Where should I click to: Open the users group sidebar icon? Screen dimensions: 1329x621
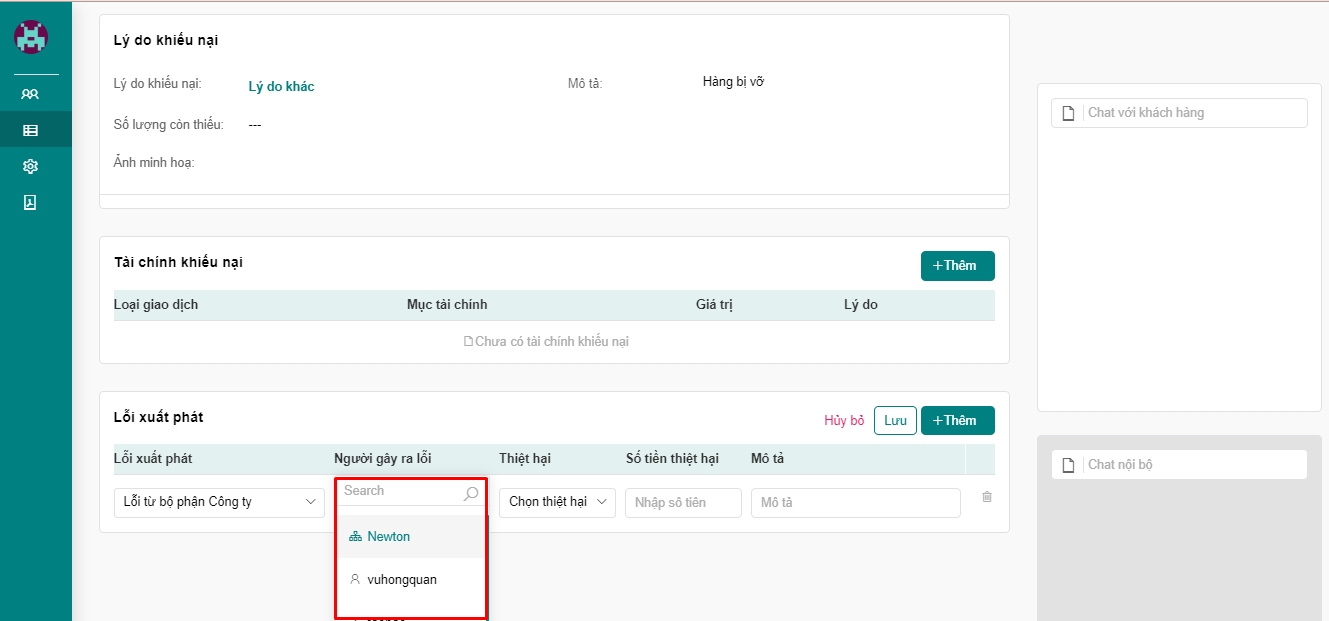pyautogui.click(x=30, y=94)
